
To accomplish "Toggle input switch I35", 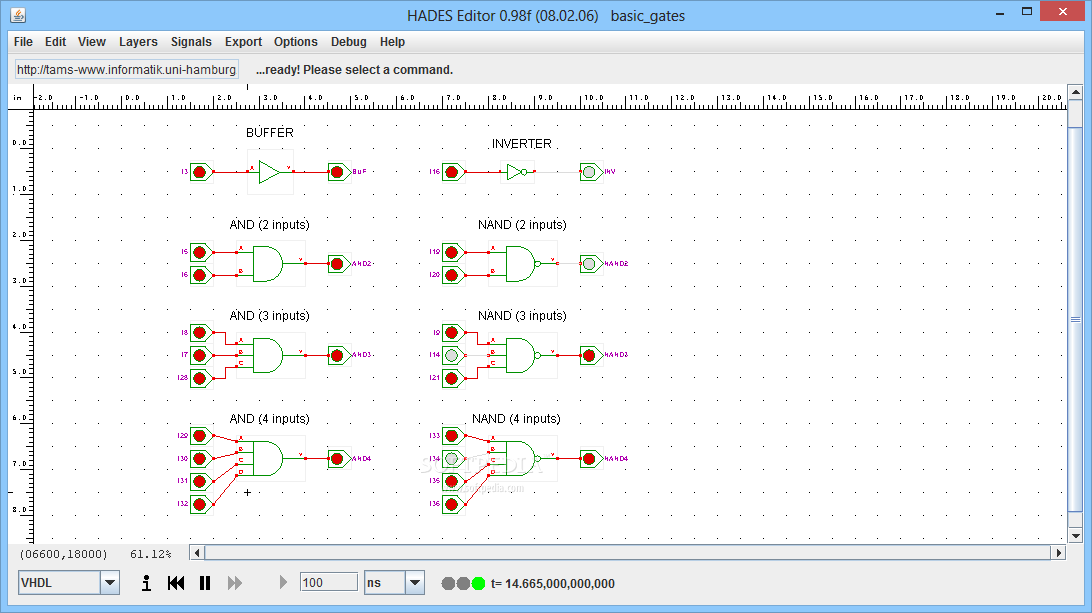I will pyautogui.click(x=453, y=481).
